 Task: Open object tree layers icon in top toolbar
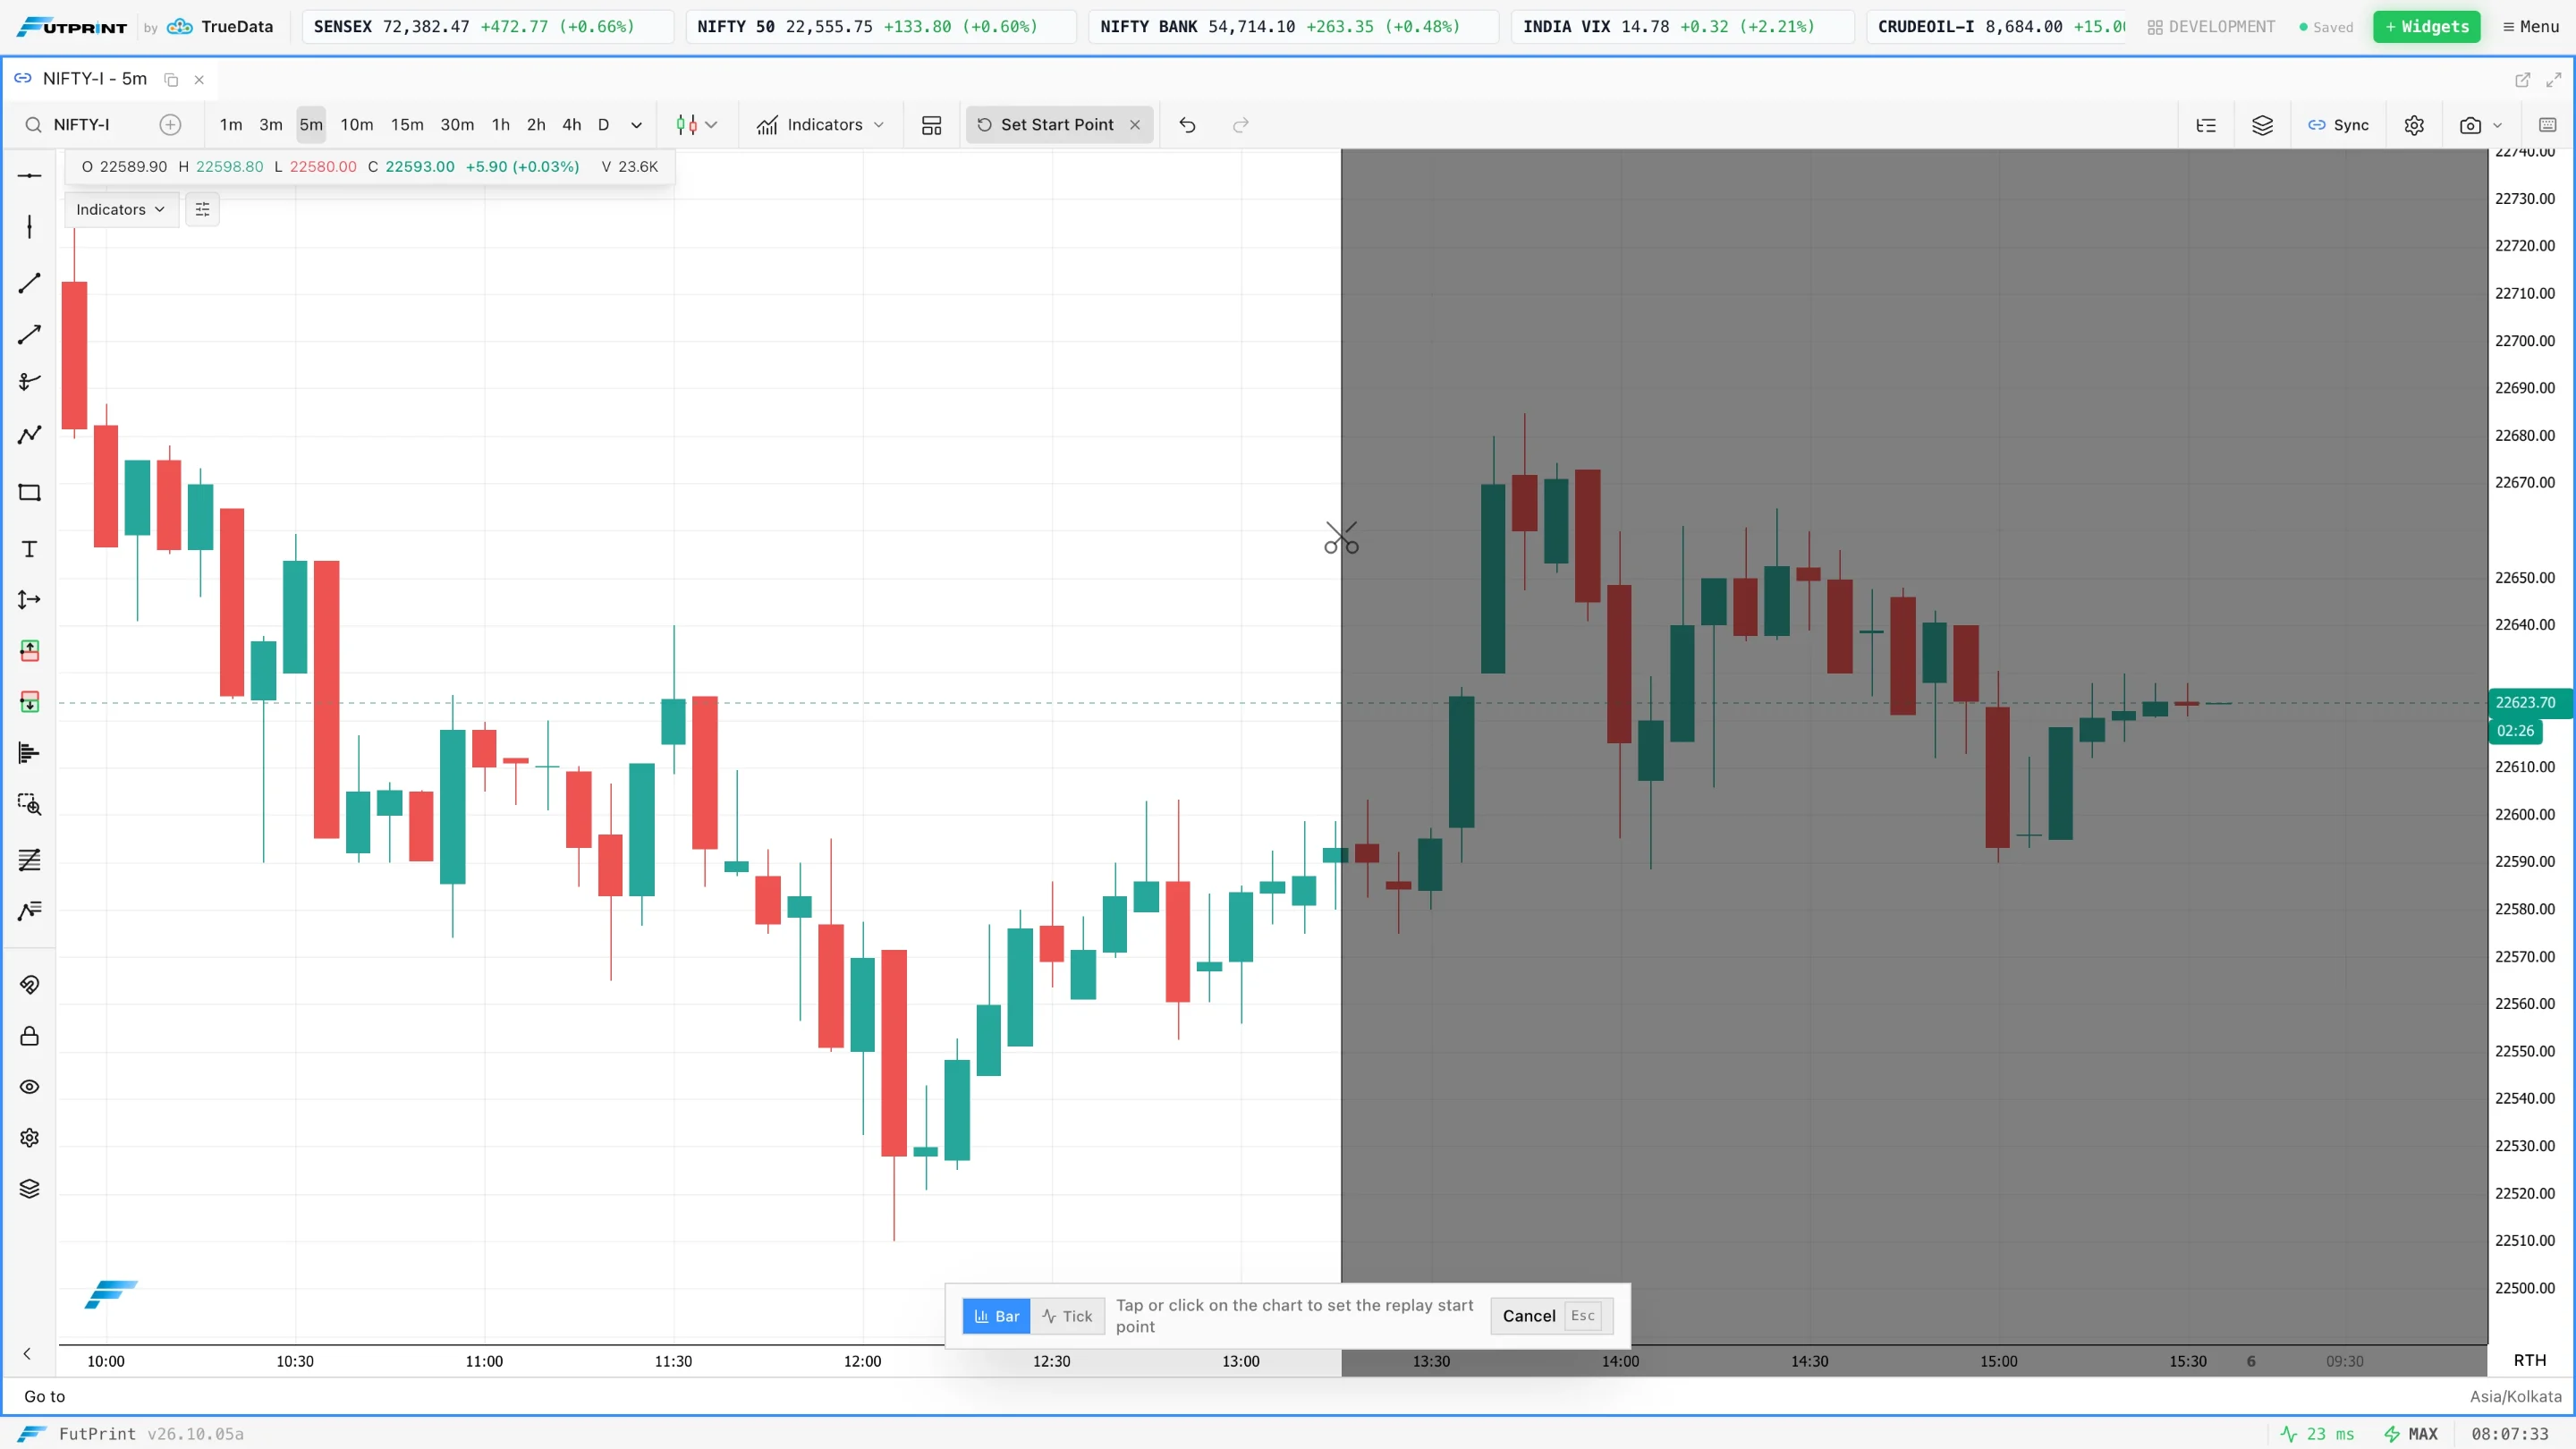(2262, 125)
